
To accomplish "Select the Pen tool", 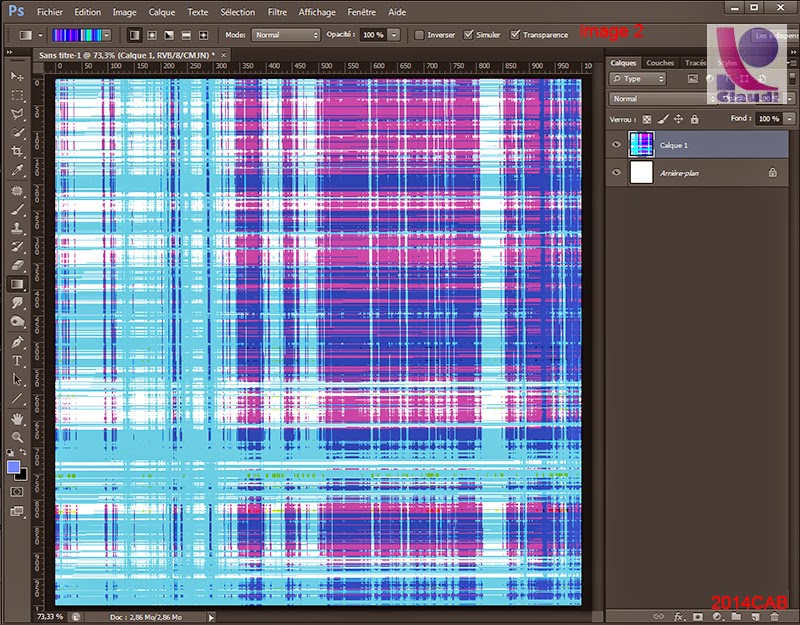I will 17,342.
